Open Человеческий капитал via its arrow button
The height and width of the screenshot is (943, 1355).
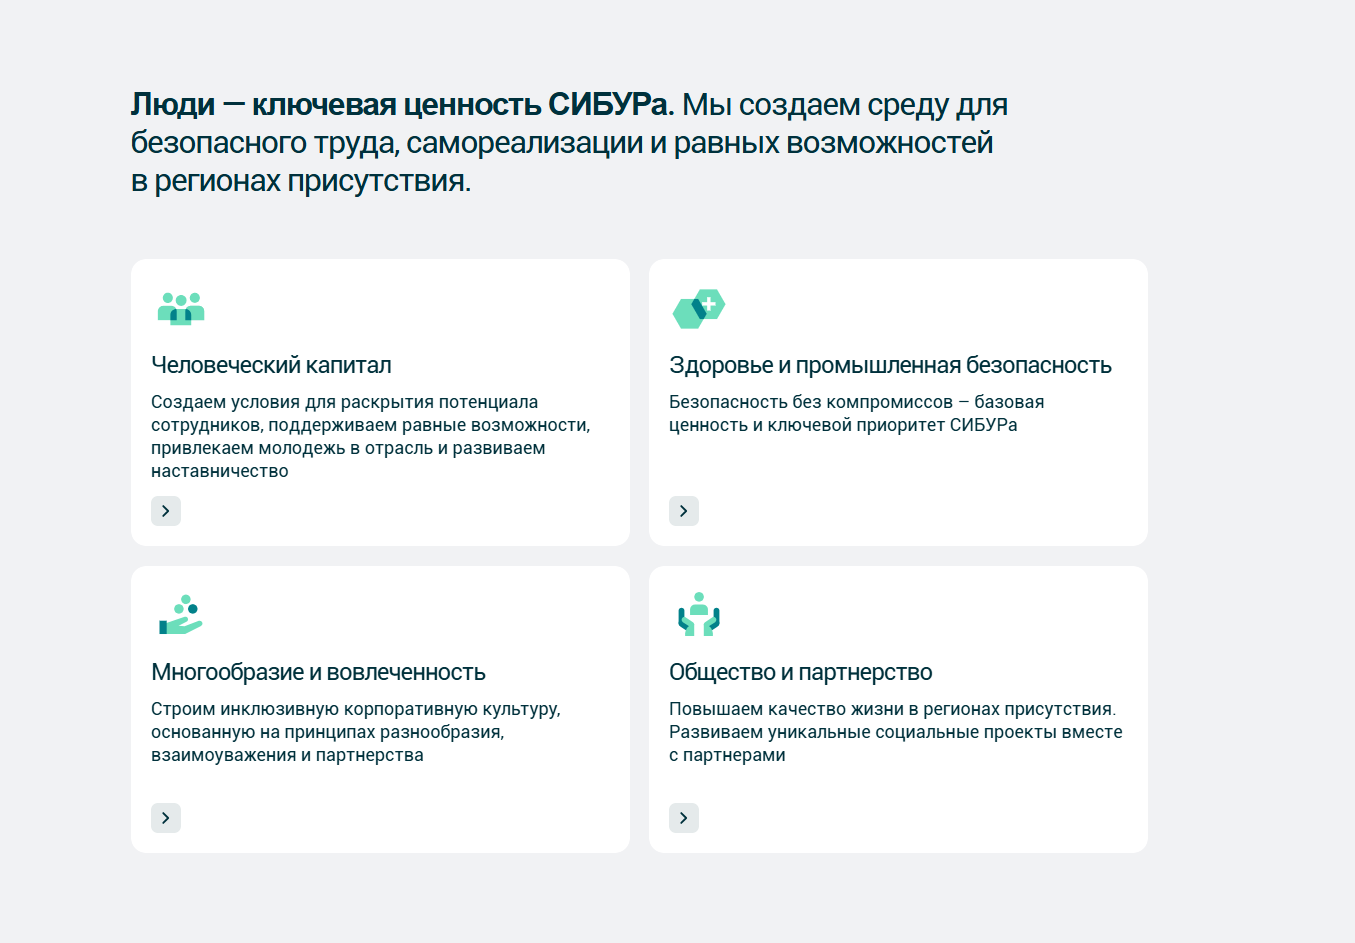[166, 511]
